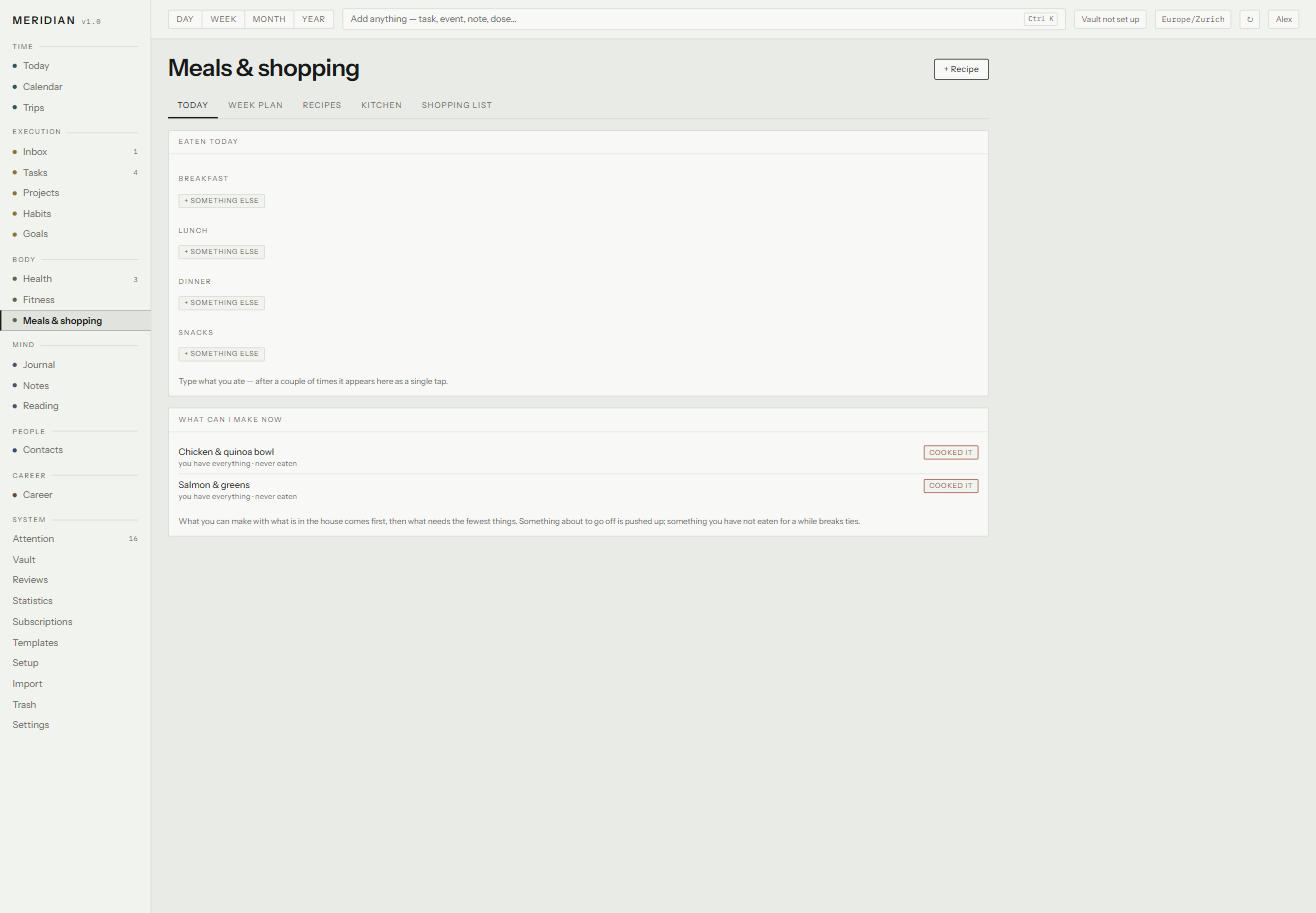This screenshot has width=1316, height=913.
Task: Open the Trash
Action: (x=75, y=705)
